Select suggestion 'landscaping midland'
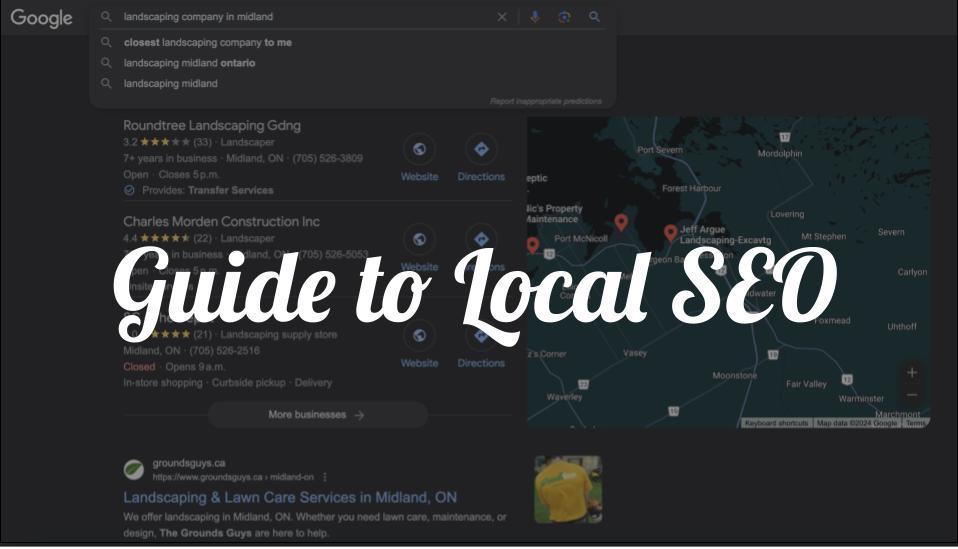Viewport: 958px width, 549px height. pos(170,84)
